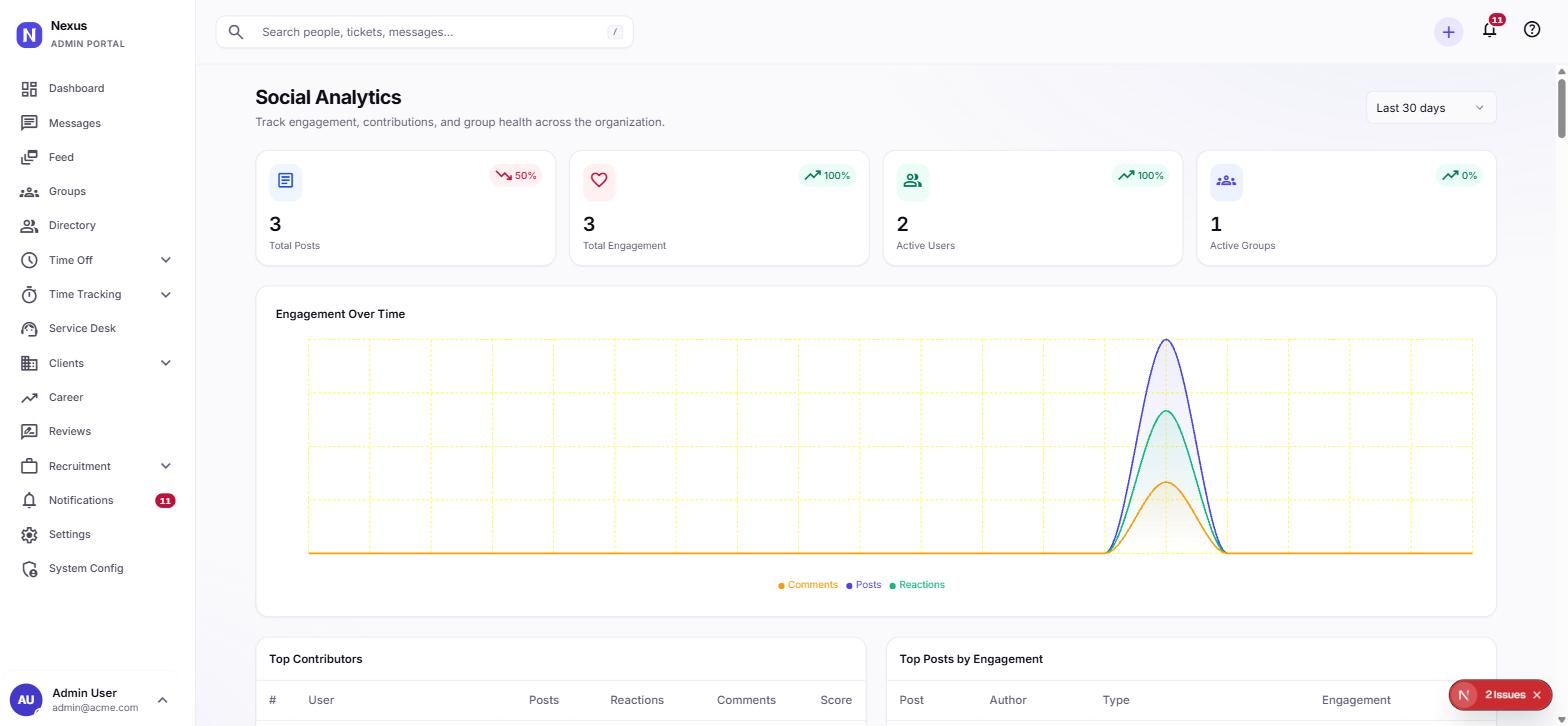Toggle Comments series in chart legend
The height and width of the screenshot is (726, 1568).
[x=808, y=585]
